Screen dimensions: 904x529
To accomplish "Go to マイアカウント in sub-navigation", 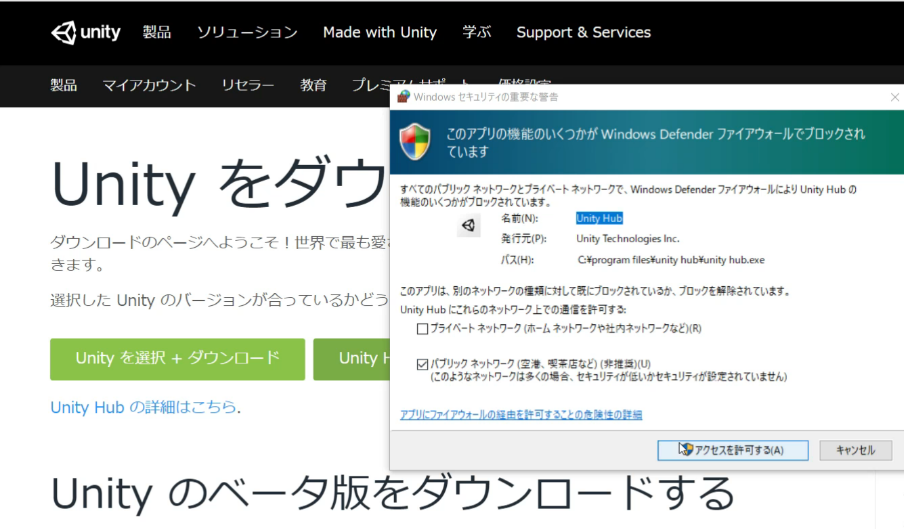I will [x=149, y=85].
